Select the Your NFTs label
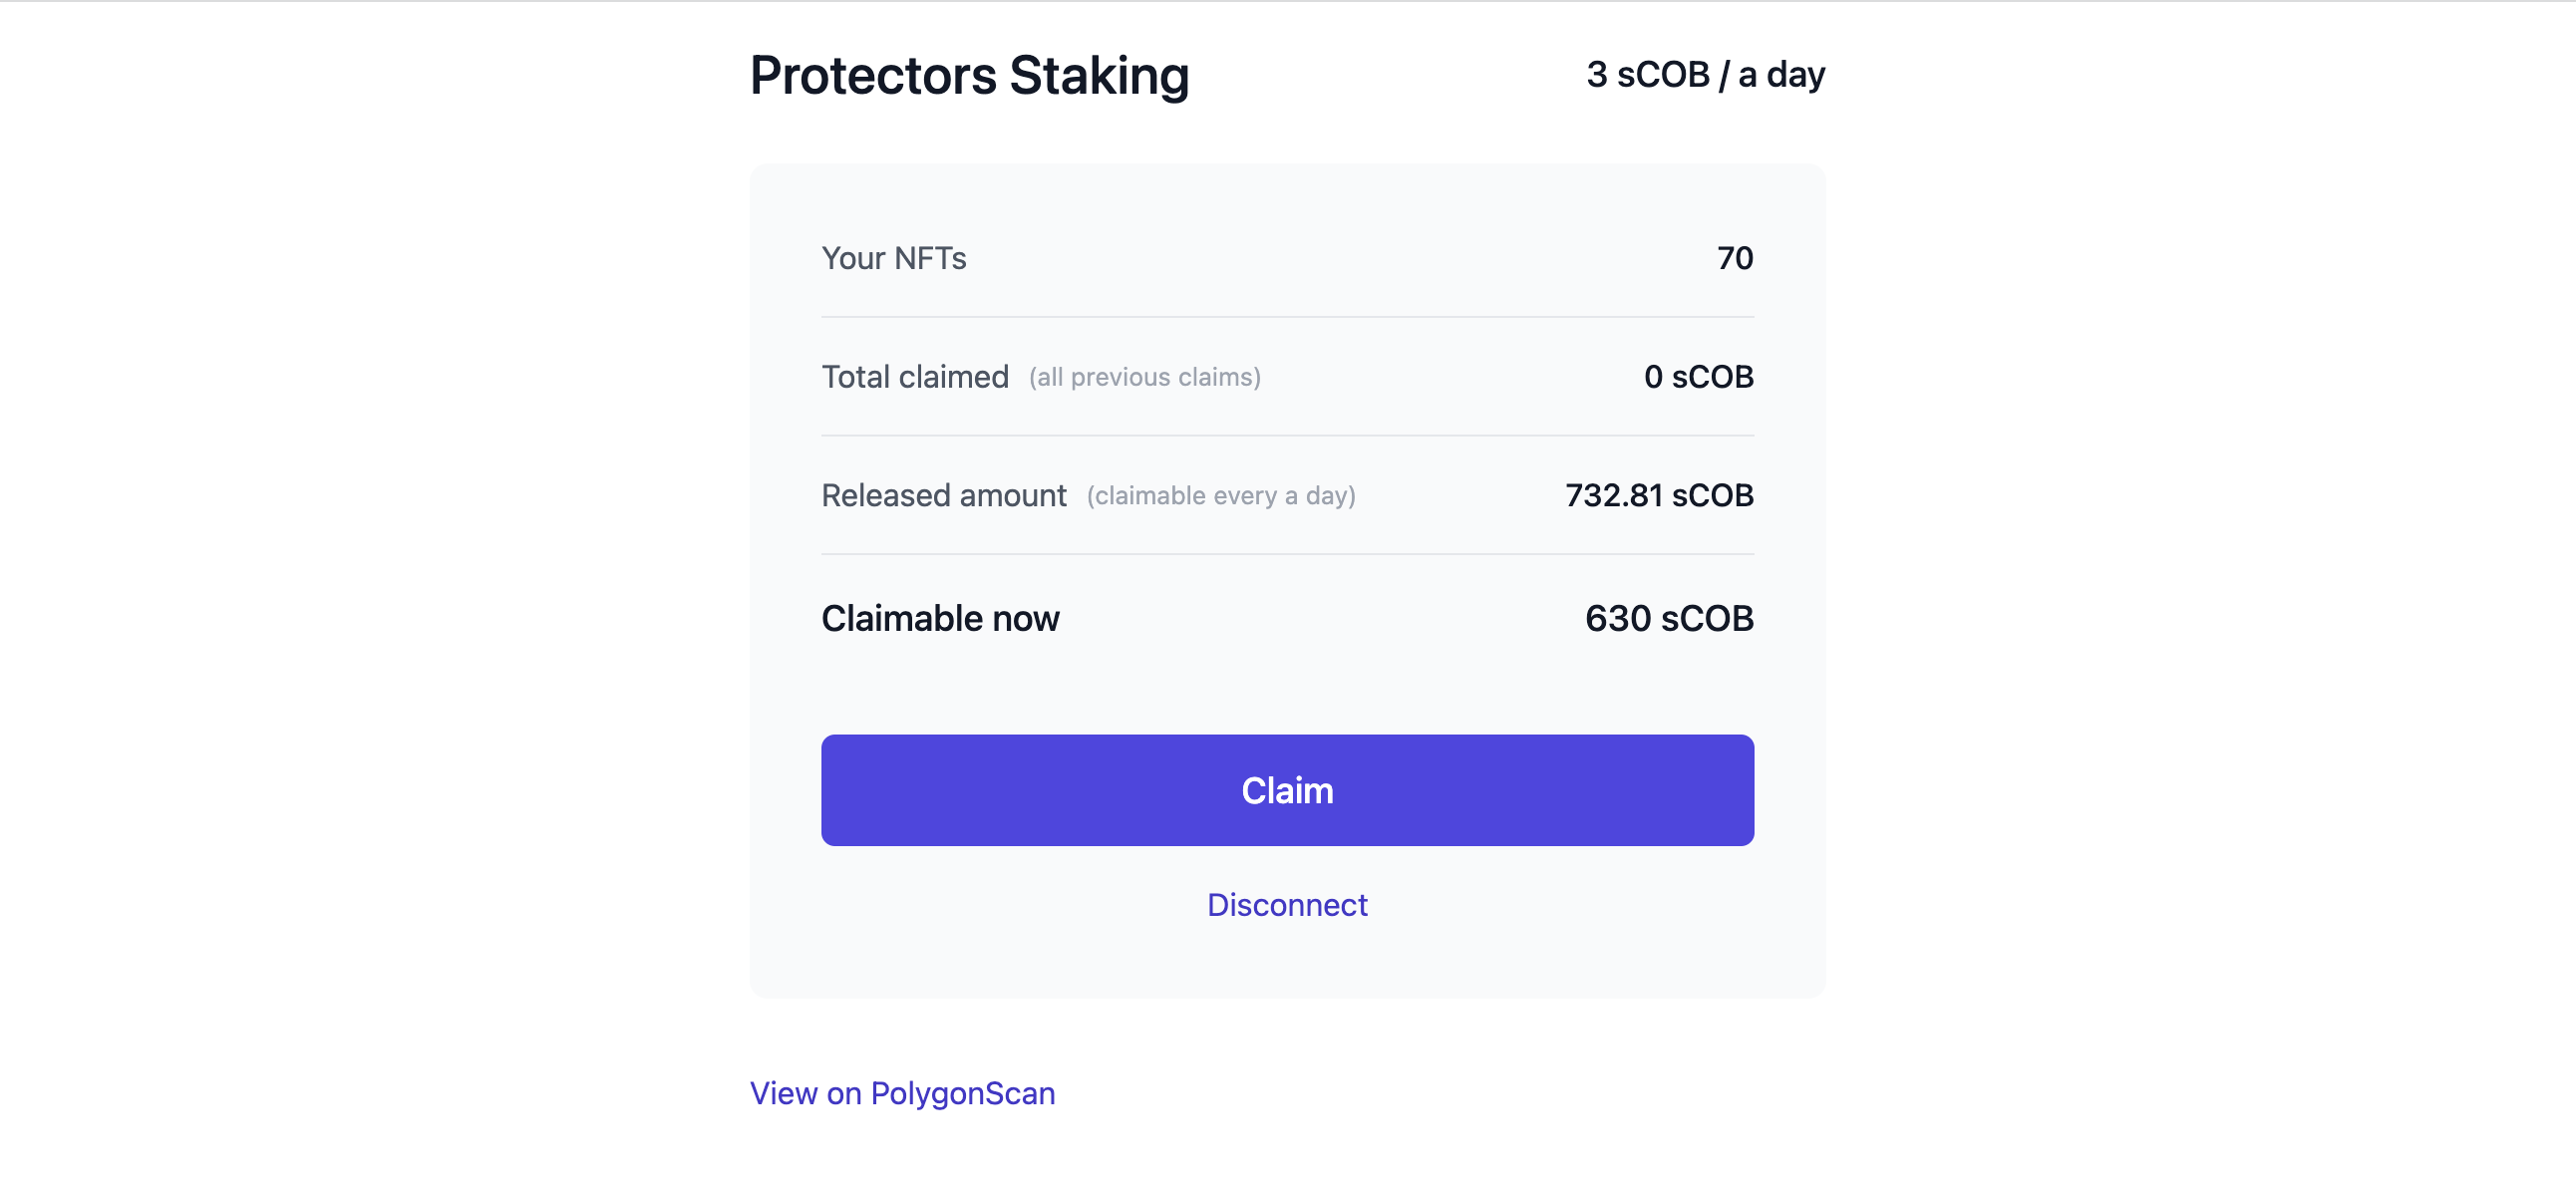Viewport: 2576px width, 1186px height. [x=893, y=258]
